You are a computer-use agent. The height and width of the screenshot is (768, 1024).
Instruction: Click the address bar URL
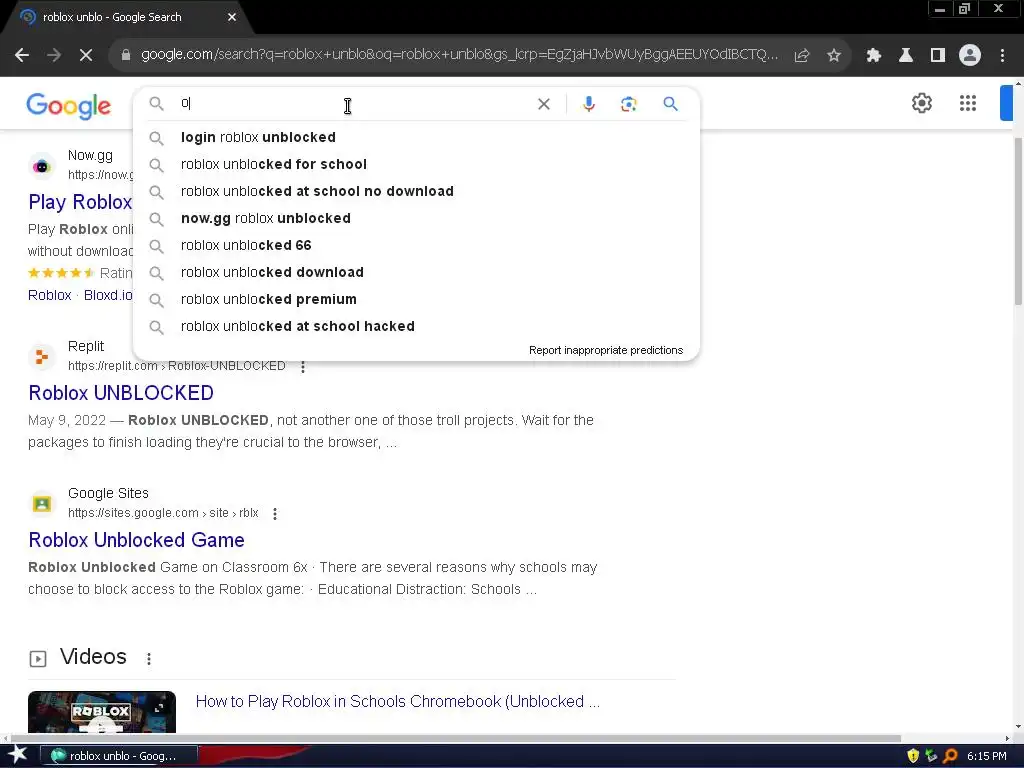[x=459, y=55]
